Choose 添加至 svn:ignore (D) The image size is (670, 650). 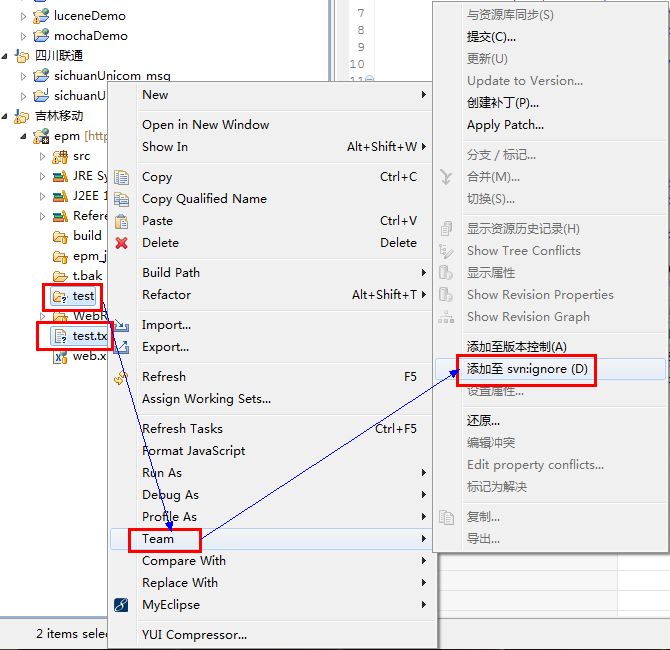coord(550,369)
